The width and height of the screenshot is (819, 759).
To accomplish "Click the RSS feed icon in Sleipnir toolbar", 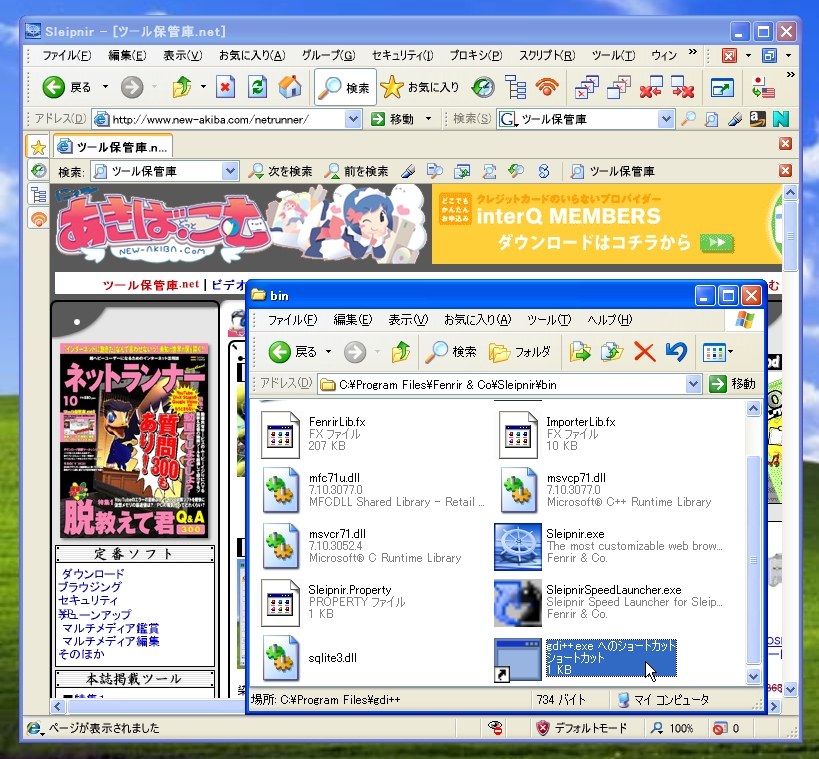I will click(x=547, y=87).
